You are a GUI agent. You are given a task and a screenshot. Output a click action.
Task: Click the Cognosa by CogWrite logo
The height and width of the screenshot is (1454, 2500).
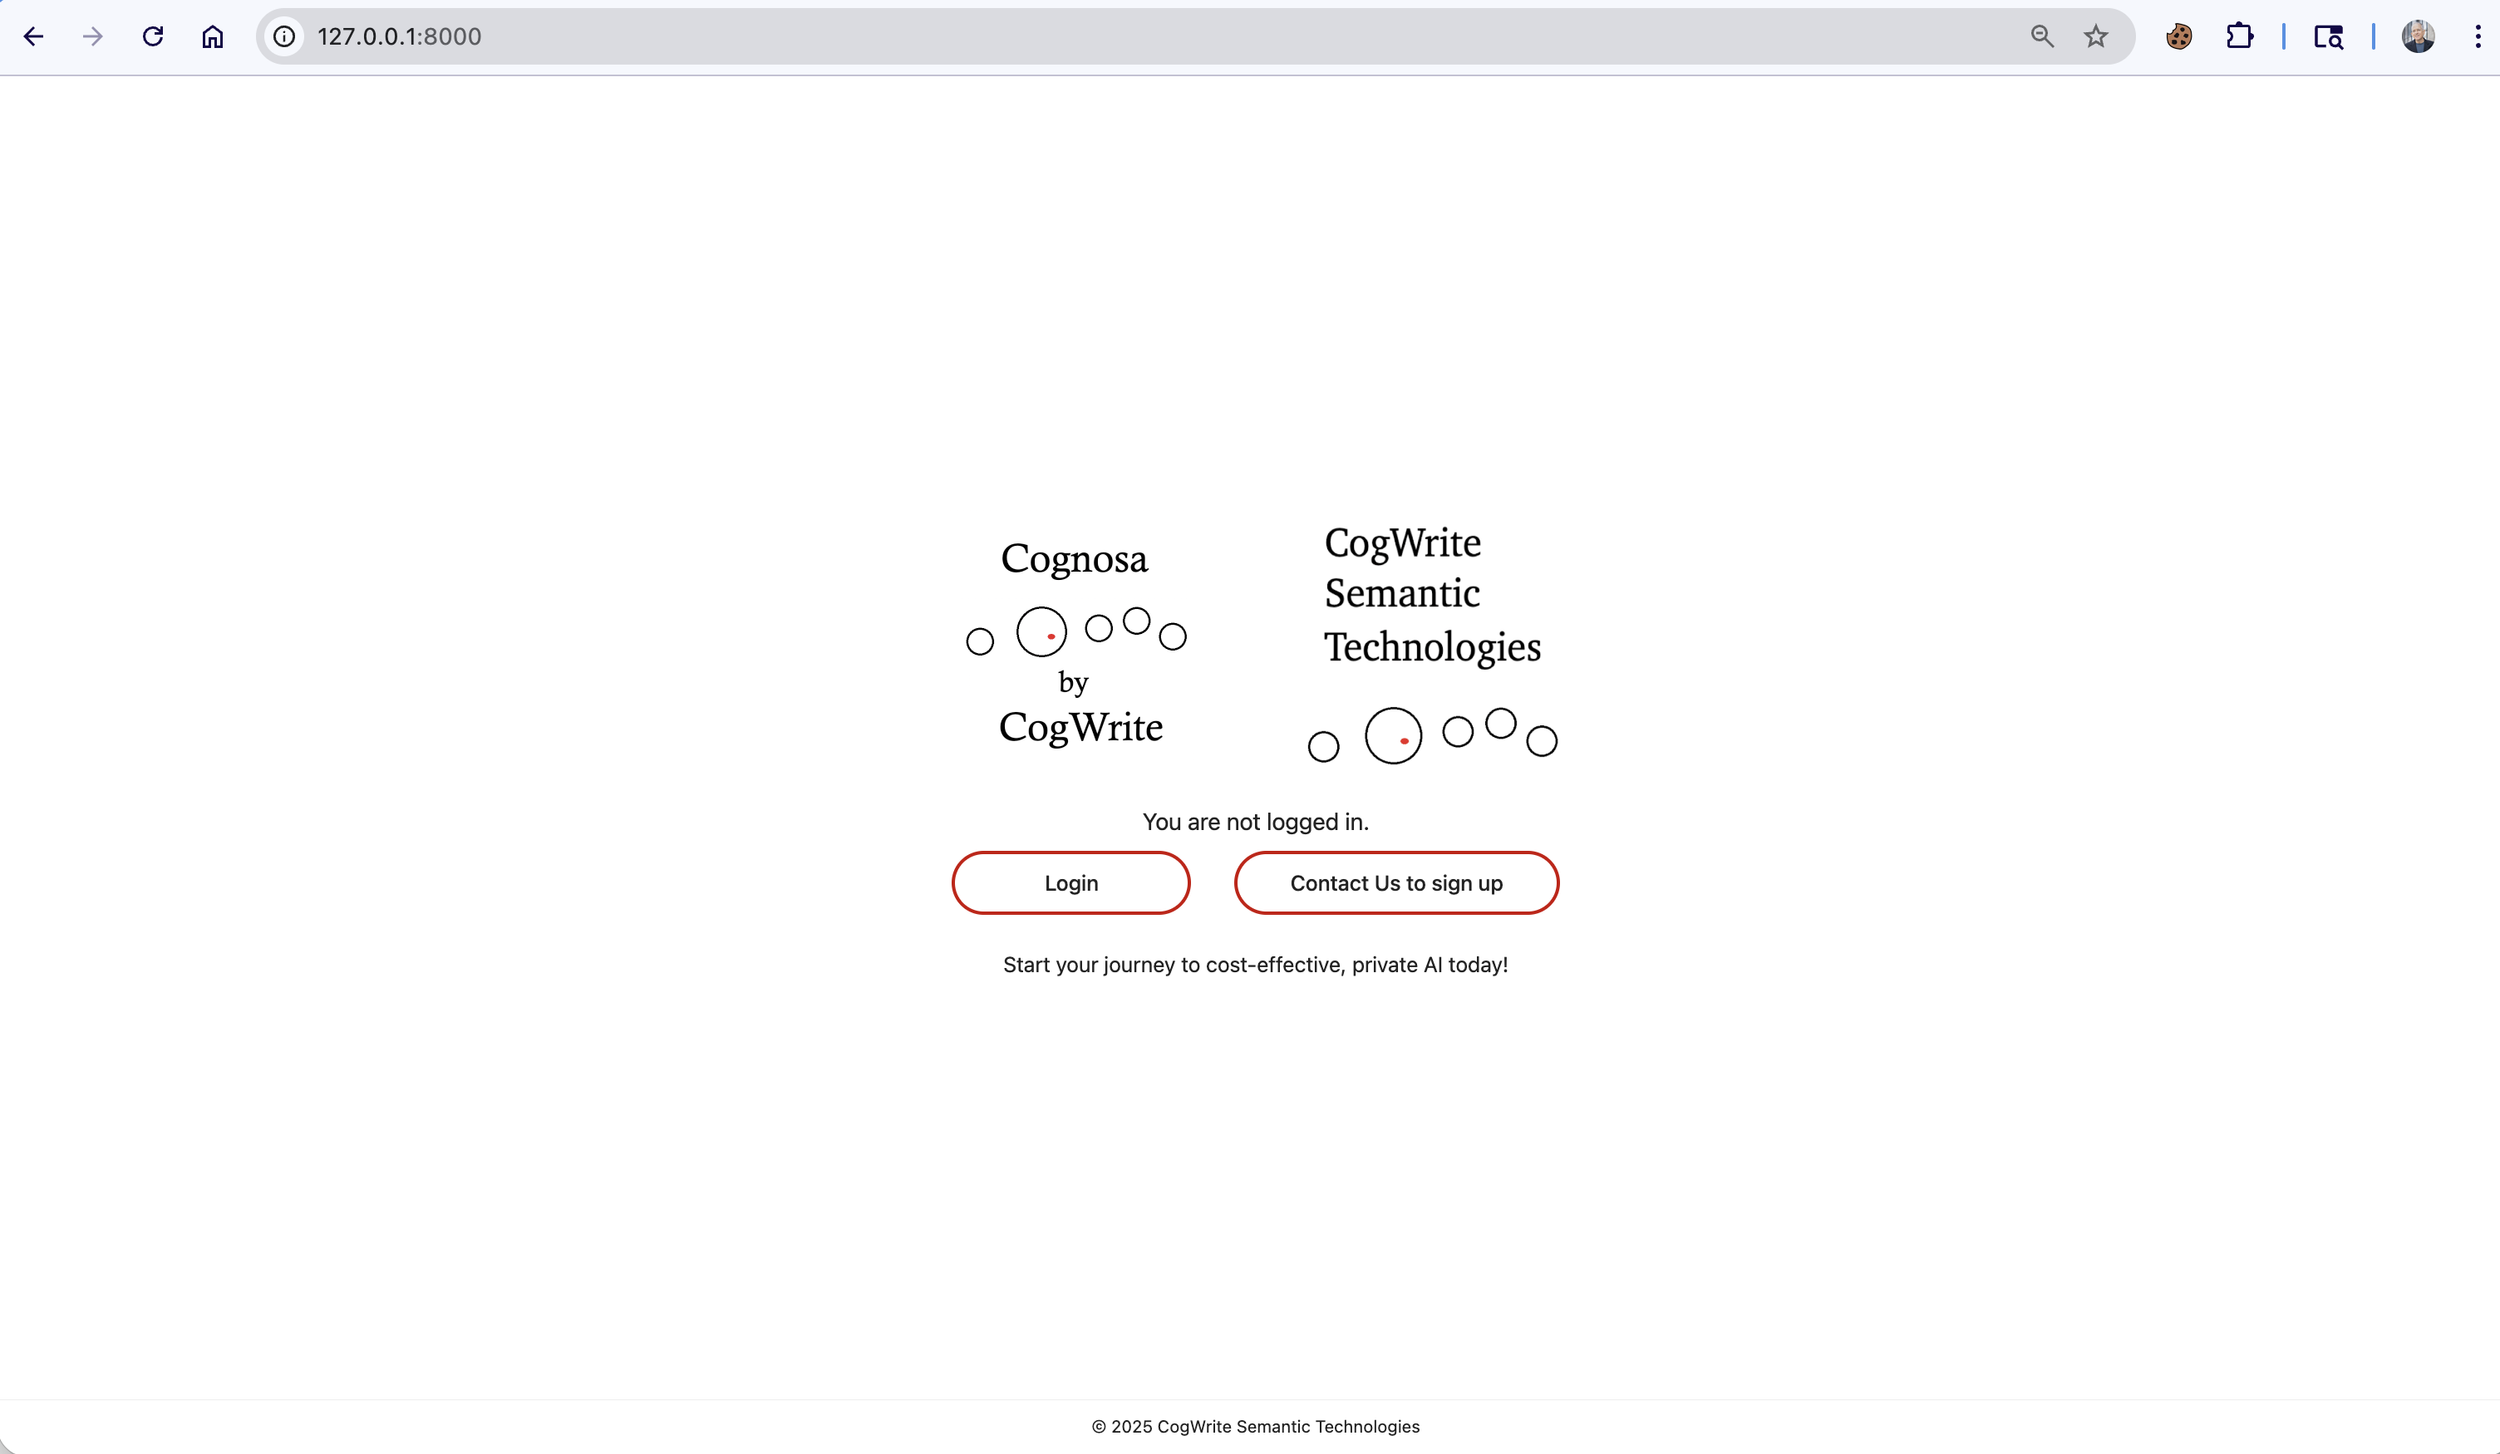[1077, 642]
